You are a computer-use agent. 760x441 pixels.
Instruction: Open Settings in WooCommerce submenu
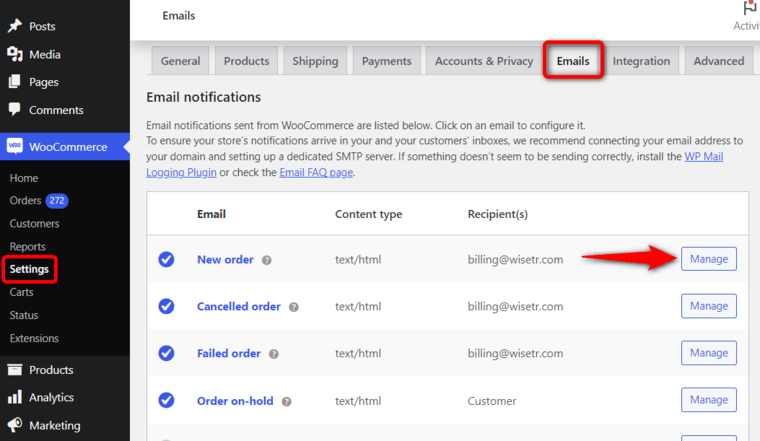click(x=29, y=269)
